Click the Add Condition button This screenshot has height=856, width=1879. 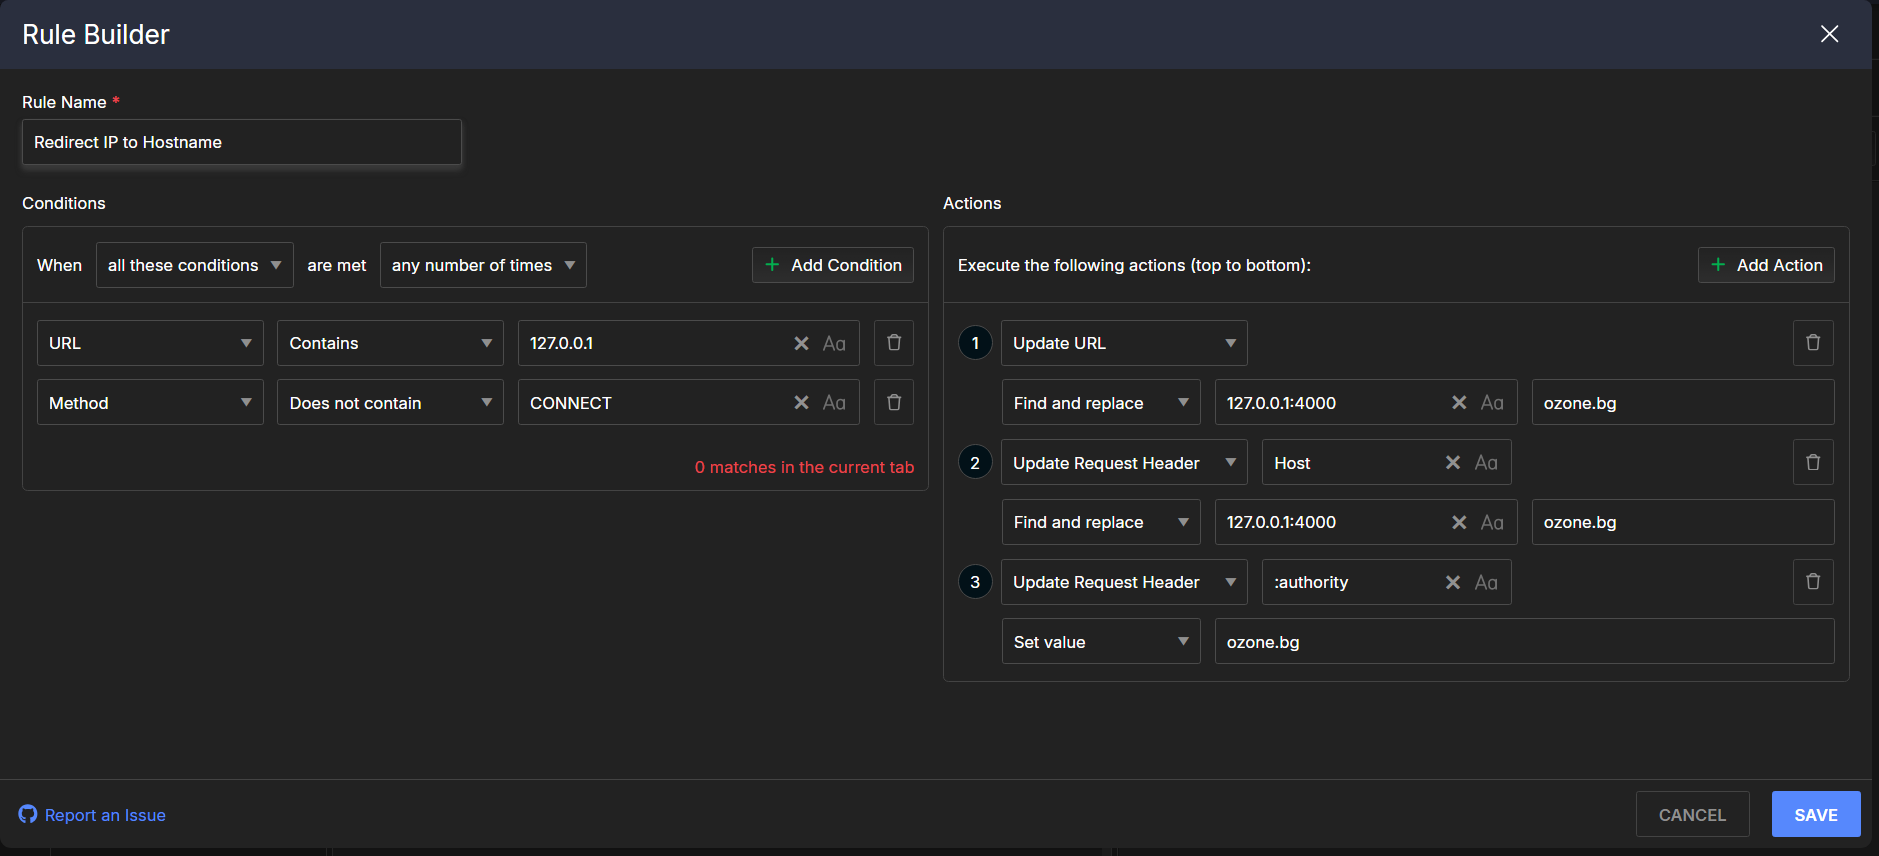(x=833, y=265)
